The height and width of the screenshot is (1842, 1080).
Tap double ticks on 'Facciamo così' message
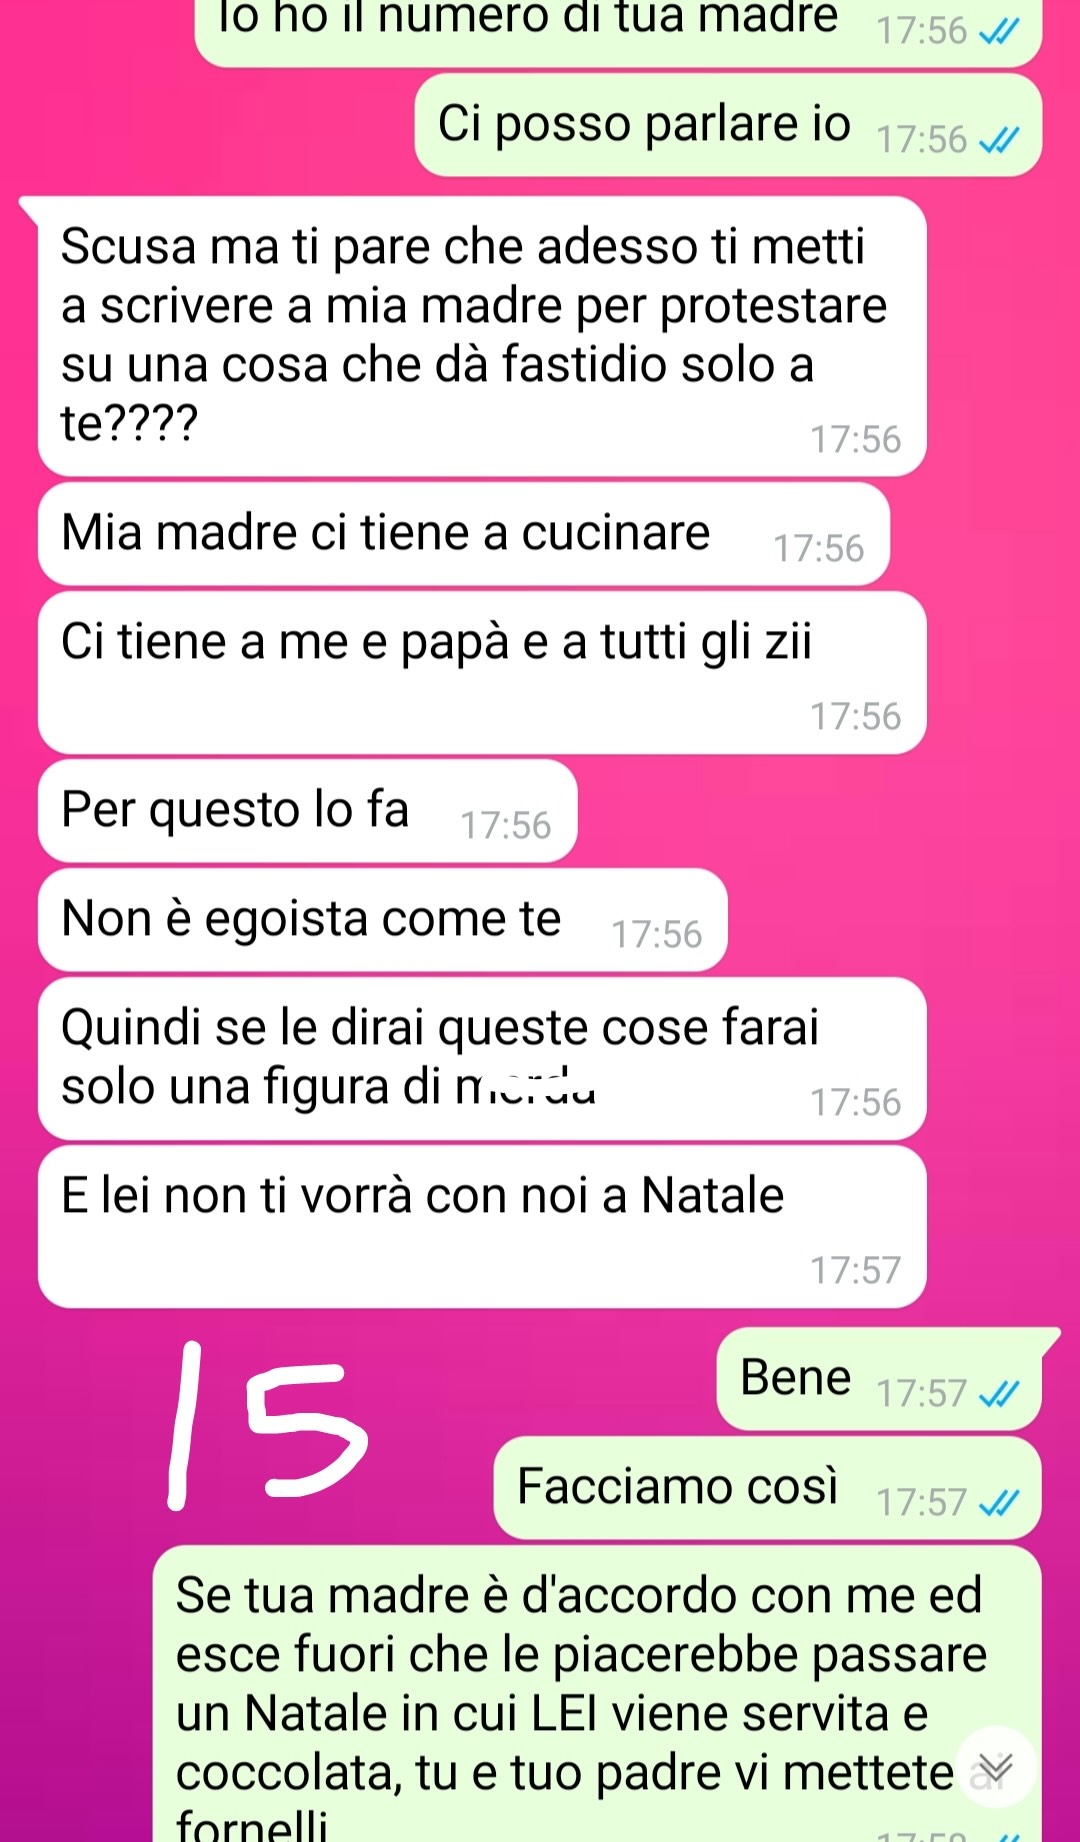pyautogui.click(x=998, y=1502)
